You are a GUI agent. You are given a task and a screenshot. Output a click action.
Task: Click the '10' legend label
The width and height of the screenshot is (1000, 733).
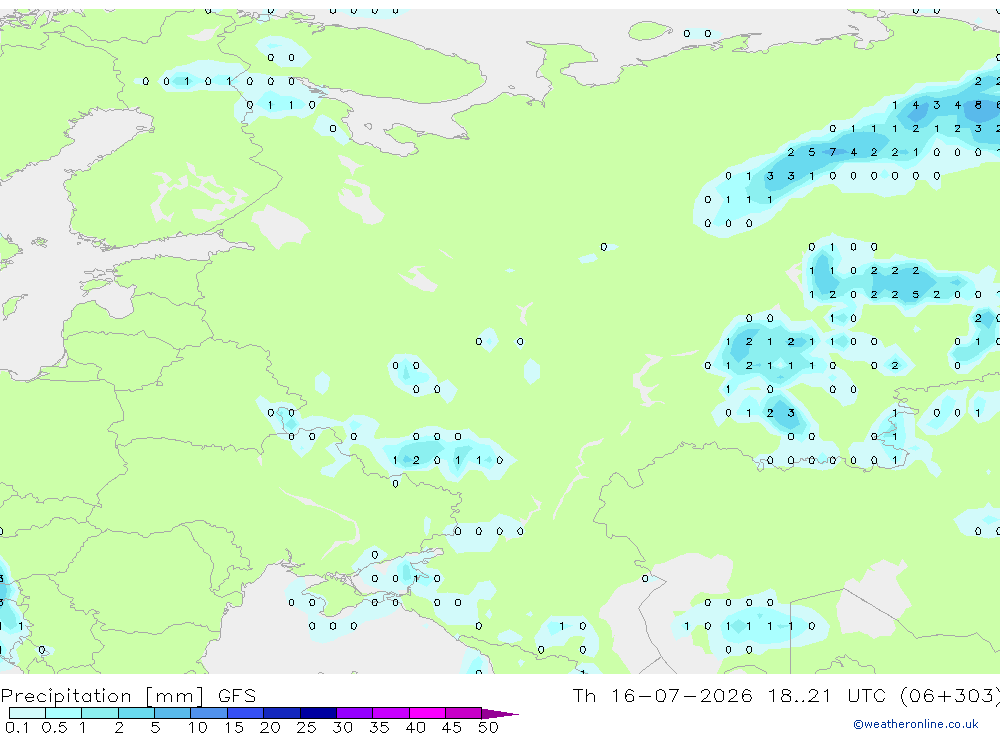pyautogui.click(x=198, y=727)
